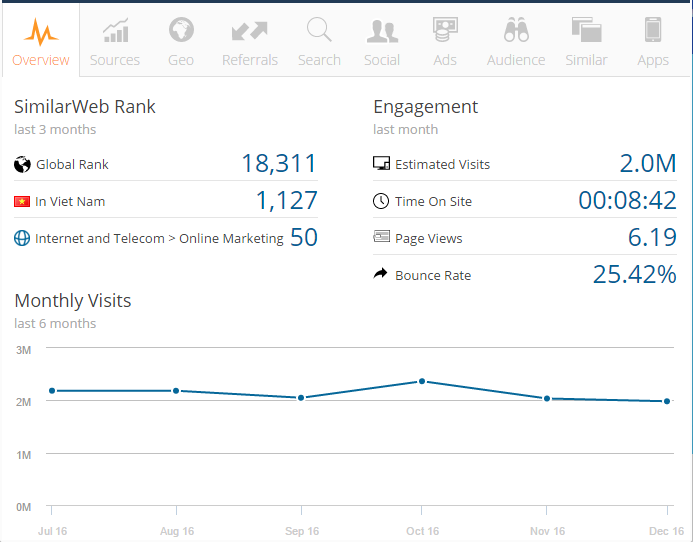
Task: Click the Similar windows icon
Action: click(586, 30)
